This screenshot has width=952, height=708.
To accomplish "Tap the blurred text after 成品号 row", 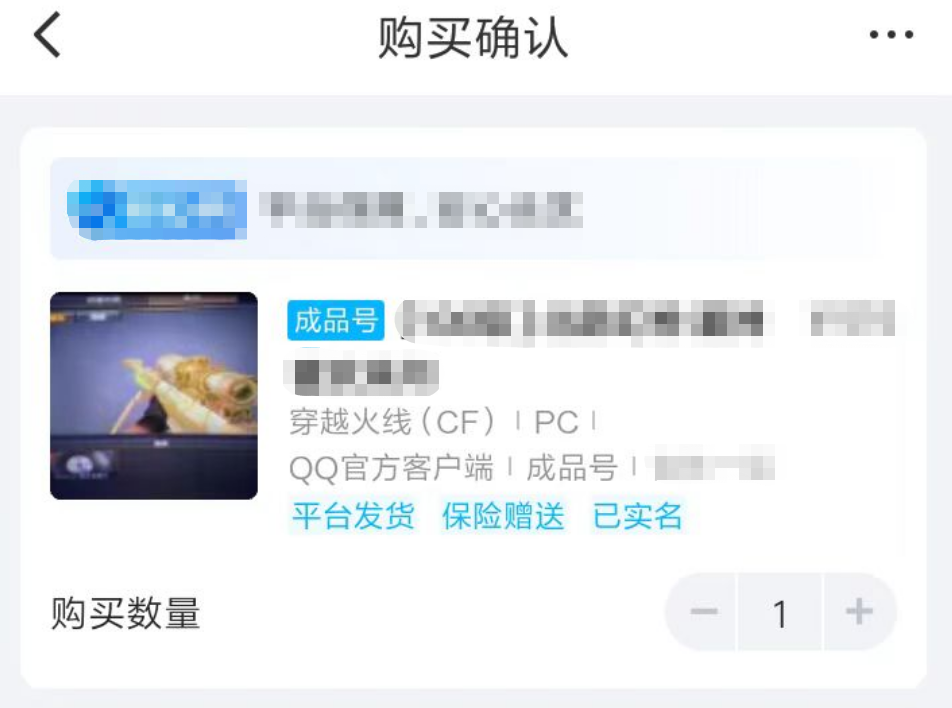I will click(x=712, y=466).
